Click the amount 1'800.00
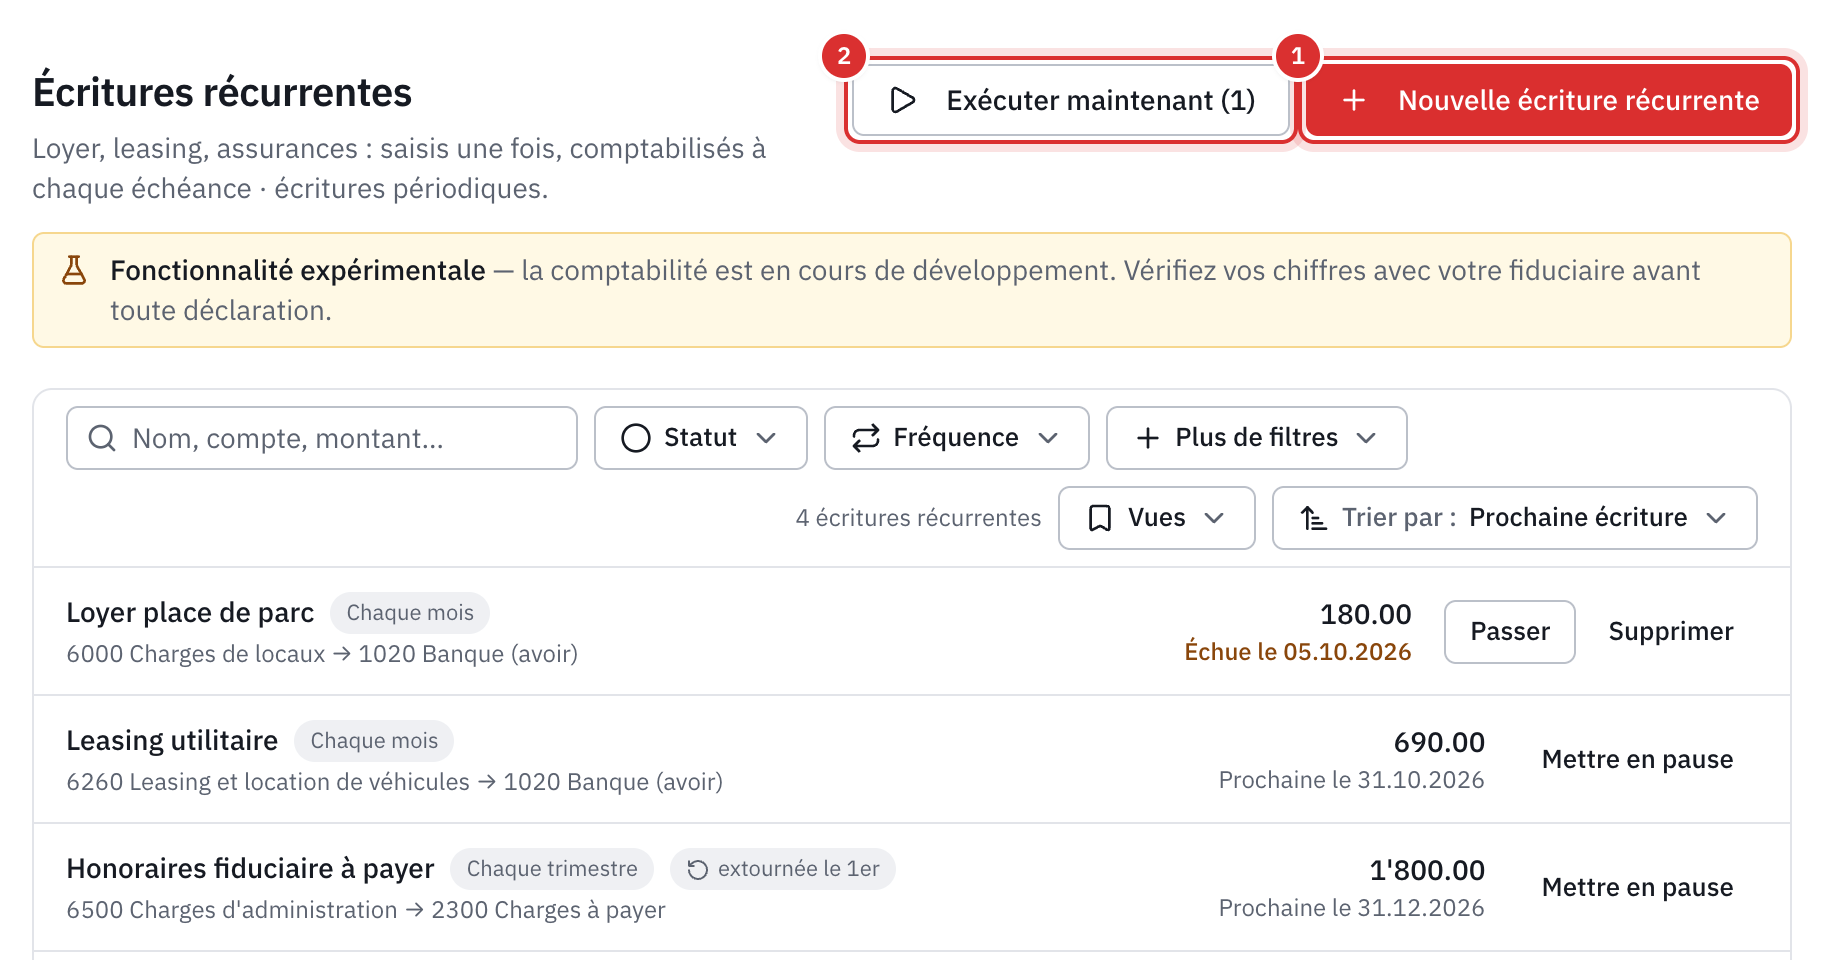The height and width of the screenshot is (960, 1824). 1427,870
